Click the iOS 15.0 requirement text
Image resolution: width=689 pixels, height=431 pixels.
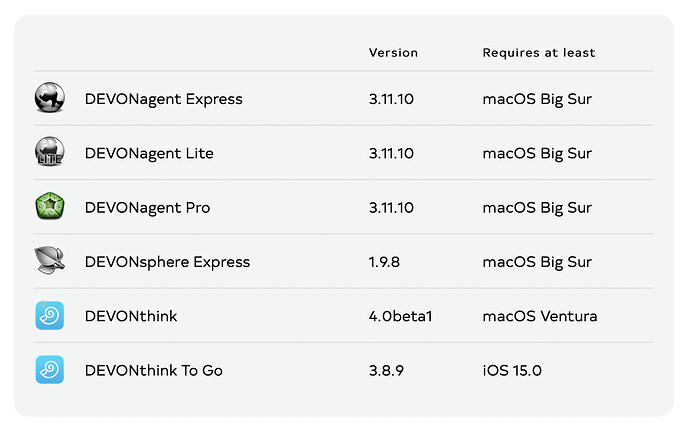click(x=512, y=370)
